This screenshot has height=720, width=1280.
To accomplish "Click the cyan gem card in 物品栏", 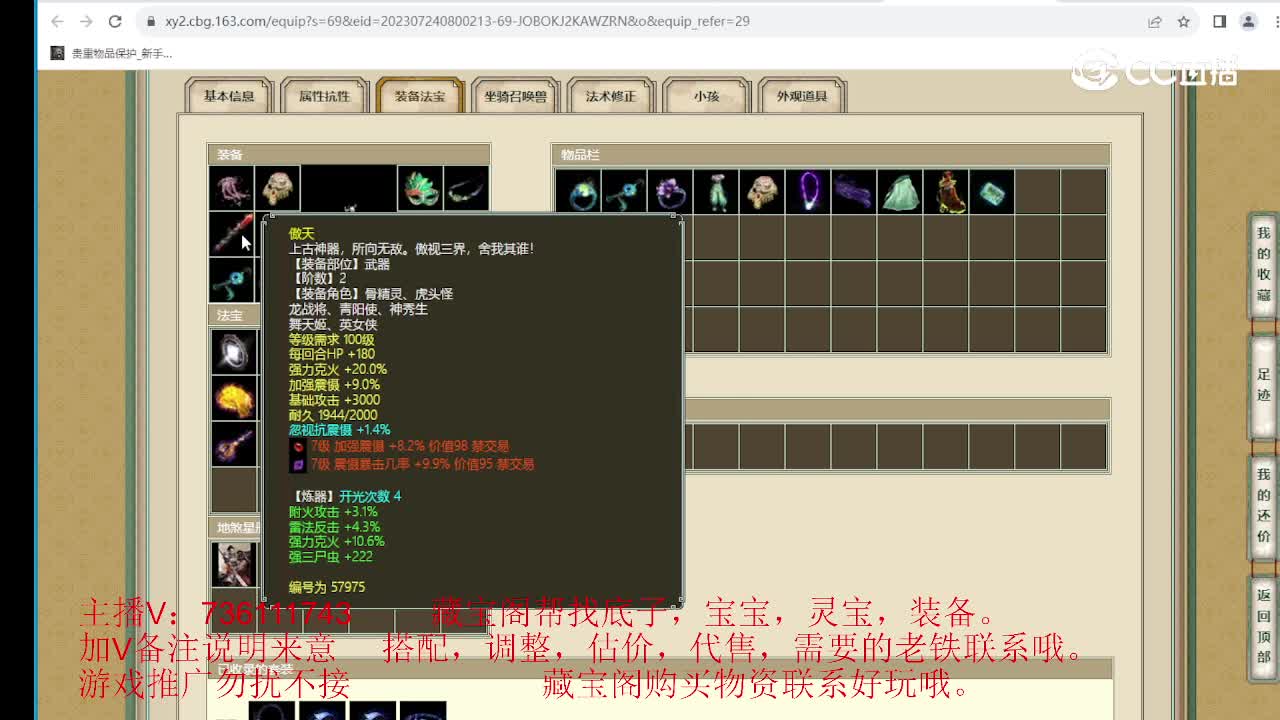I will (x=992, y=192).
